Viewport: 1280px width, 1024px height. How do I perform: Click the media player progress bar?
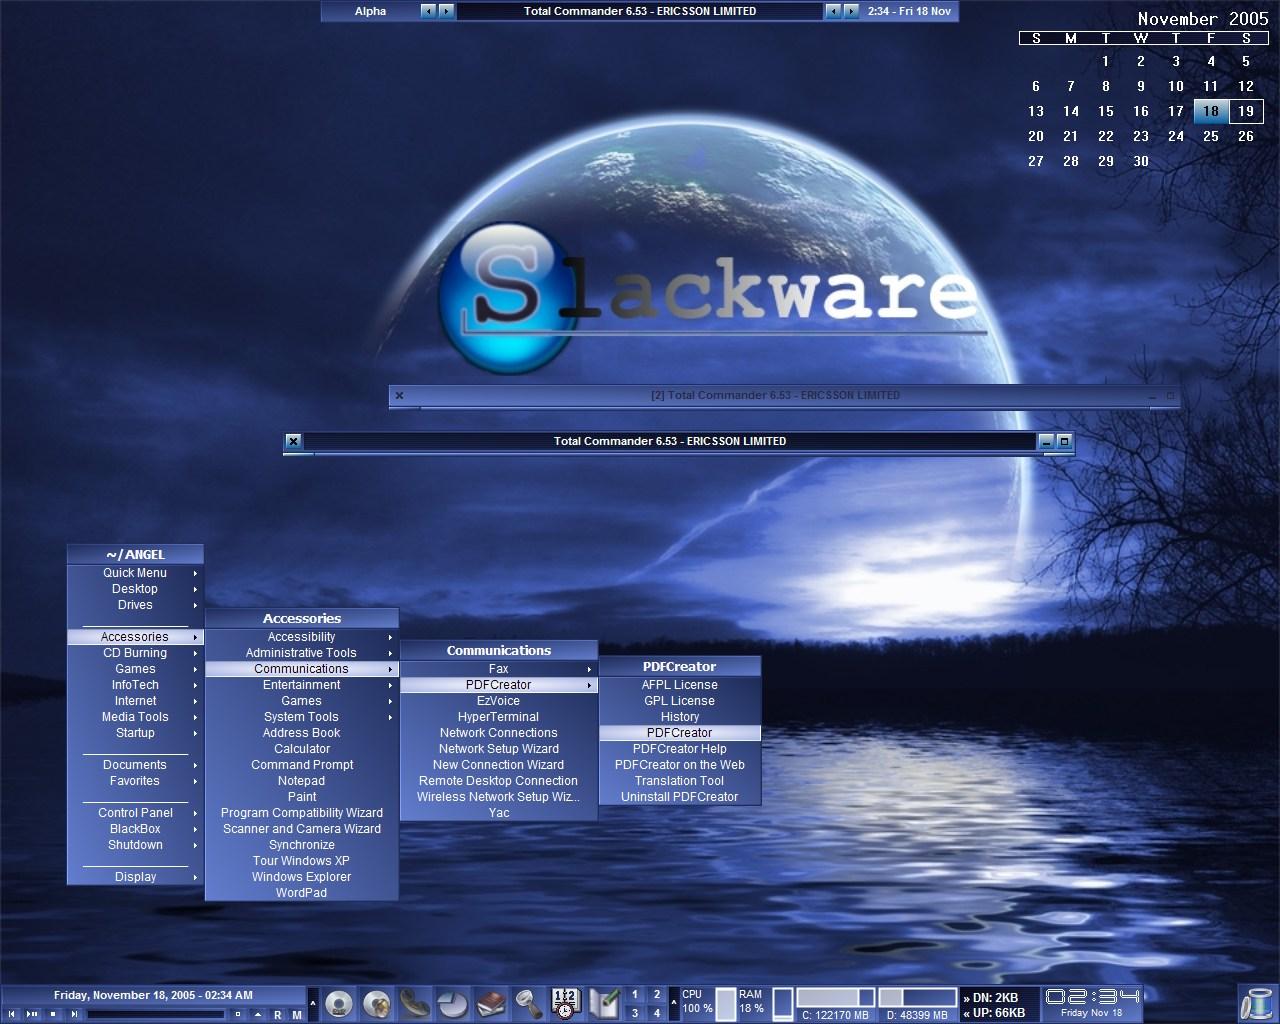[x=156, y=1014]
